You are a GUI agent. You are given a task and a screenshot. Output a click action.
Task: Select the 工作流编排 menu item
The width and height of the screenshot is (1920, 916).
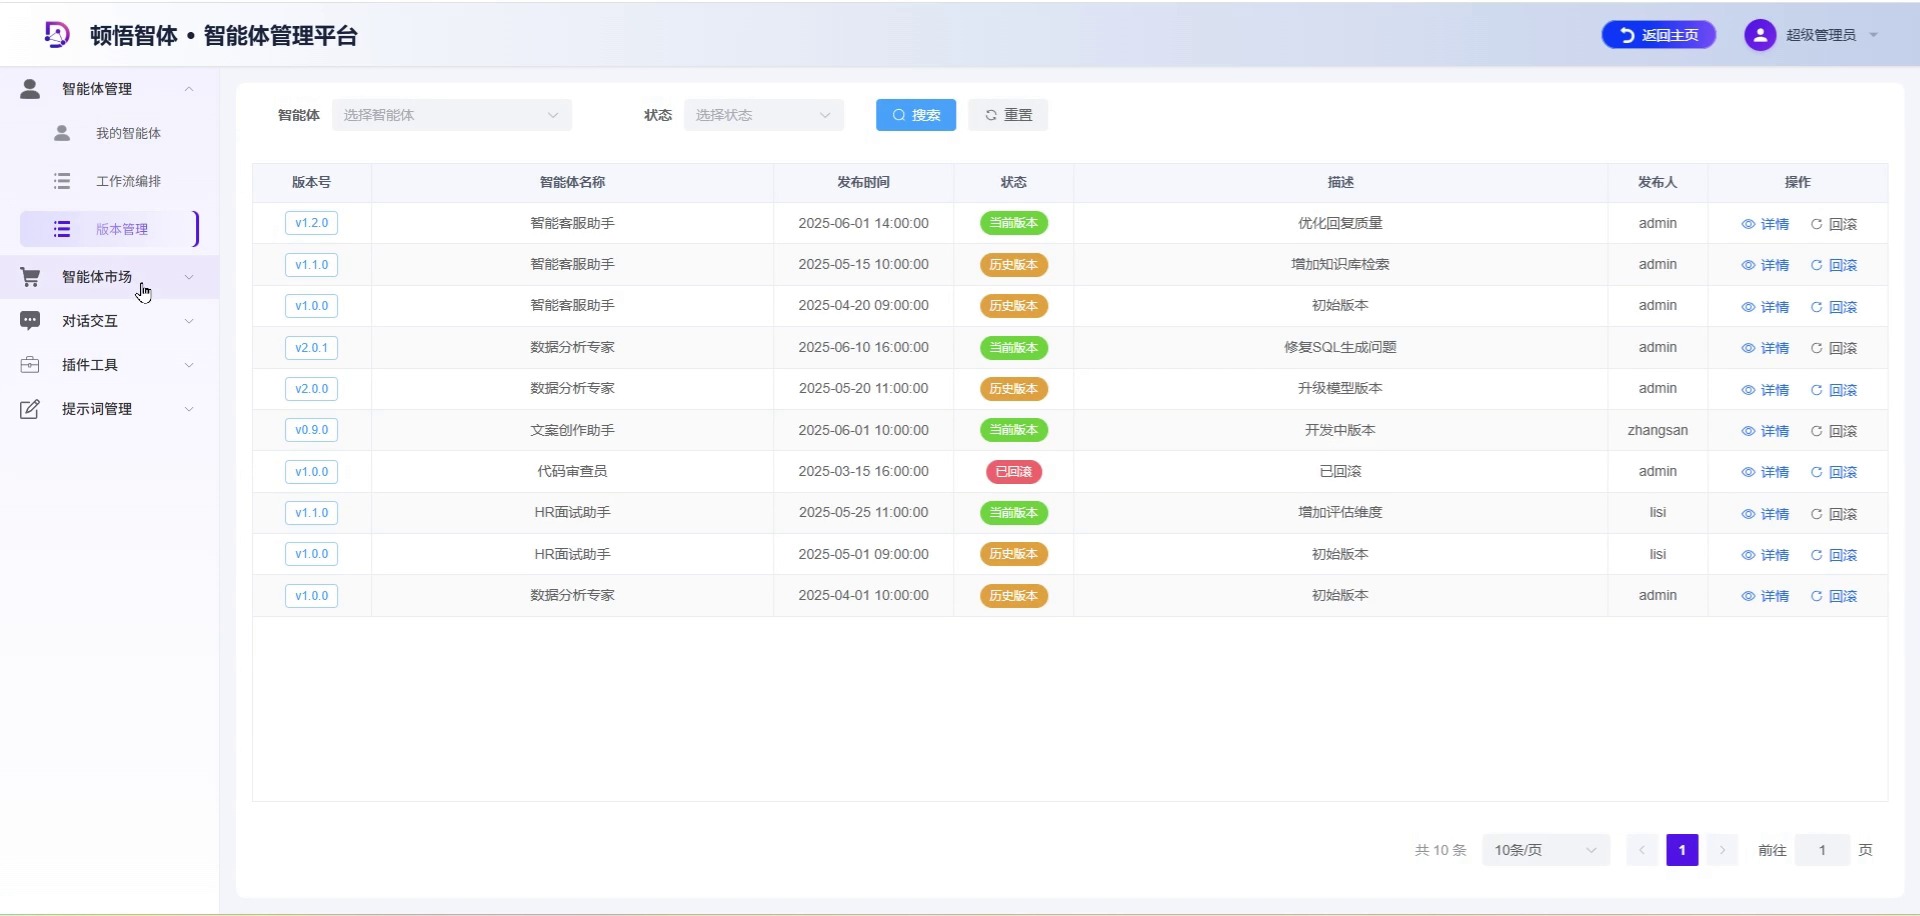pos(110,181)
